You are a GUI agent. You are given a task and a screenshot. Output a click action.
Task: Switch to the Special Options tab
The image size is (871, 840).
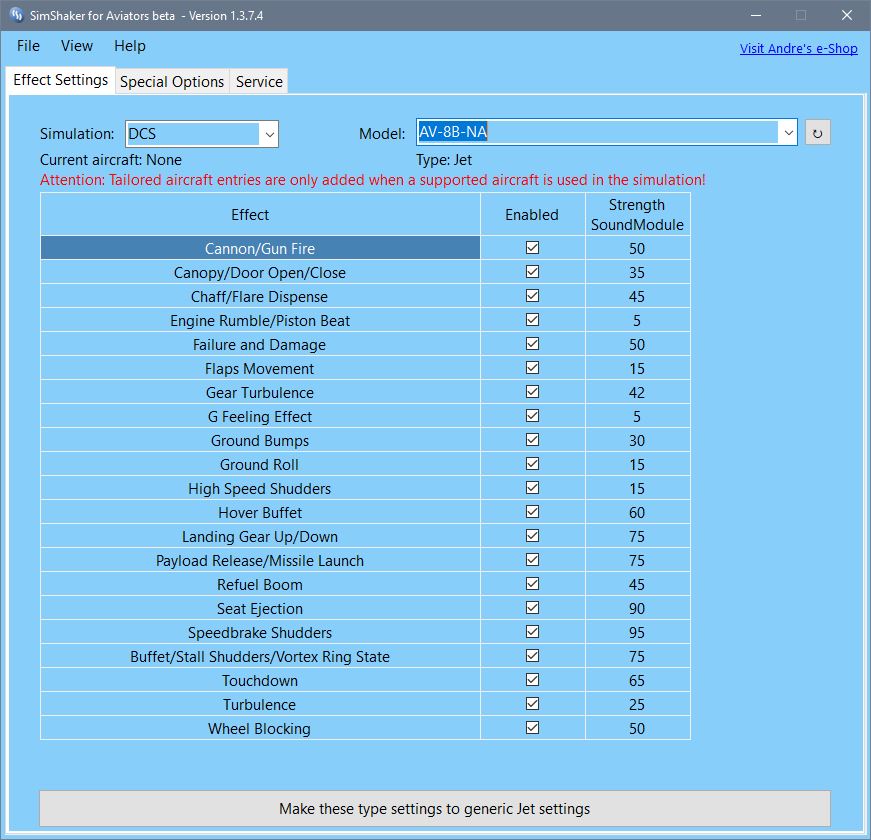click(172, 82)
